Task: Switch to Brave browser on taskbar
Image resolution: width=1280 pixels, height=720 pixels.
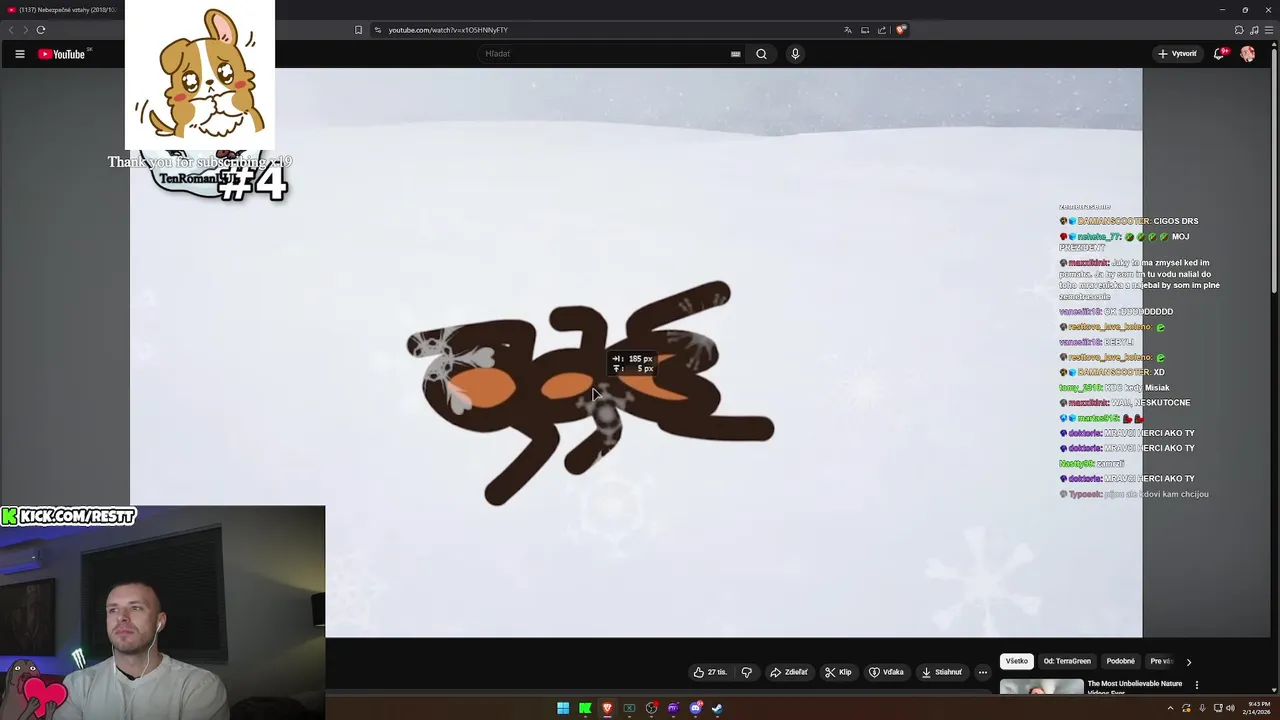Action: click(x=607, y=708)
